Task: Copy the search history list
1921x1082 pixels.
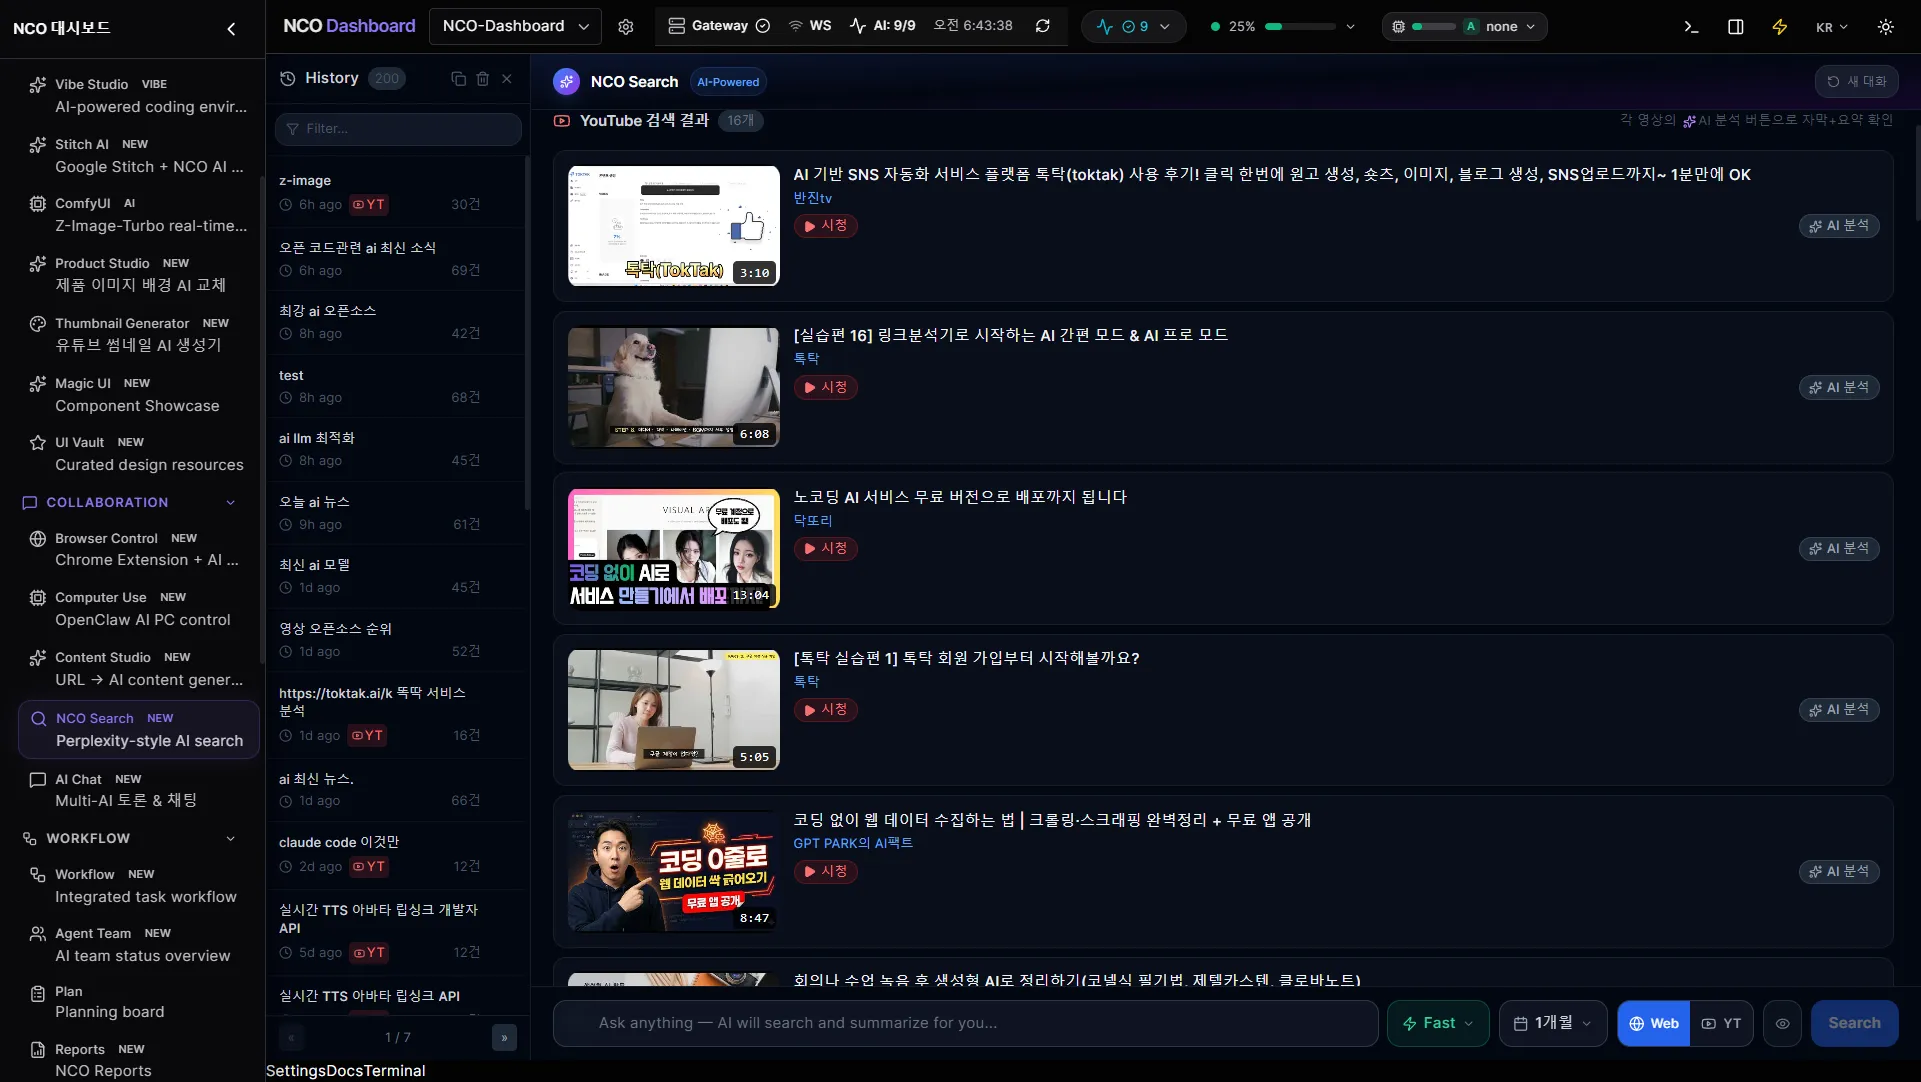Action: (x=459, y=78)
